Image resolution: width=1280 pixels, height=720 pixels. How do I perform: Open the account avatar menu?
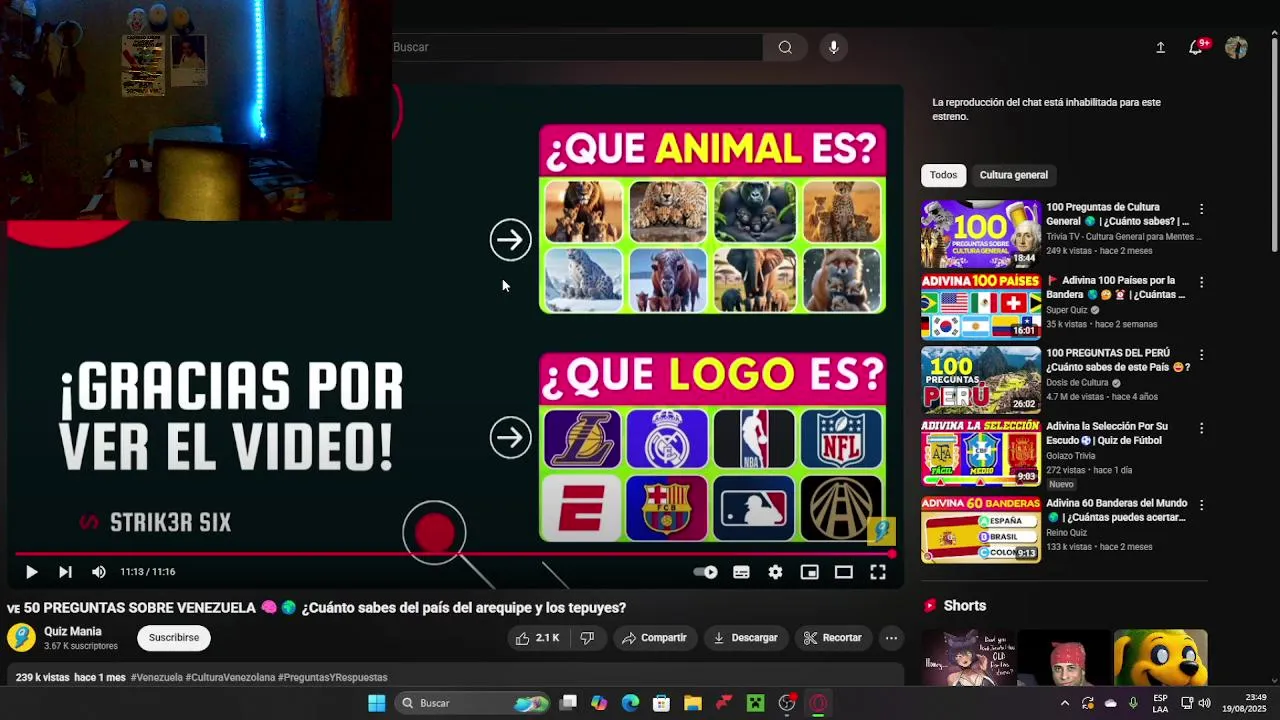[x=1236, y=47]
